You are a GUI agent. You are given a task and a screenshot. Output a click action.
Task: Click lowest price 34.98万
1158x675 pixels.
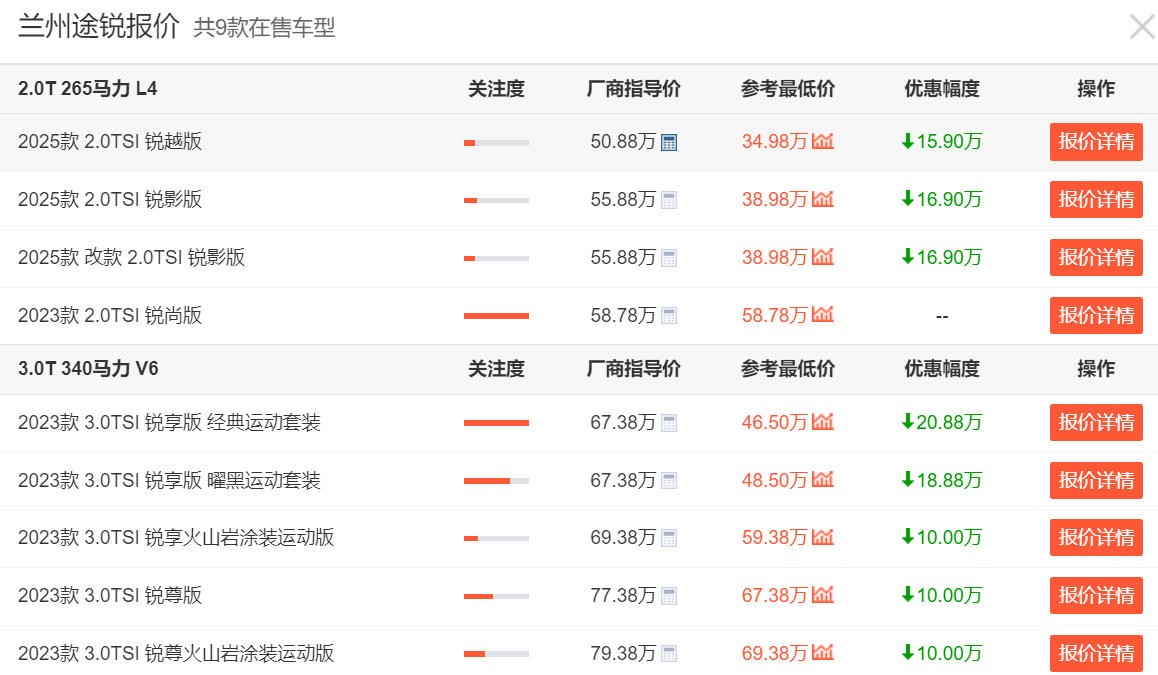(x=774, y=141)
